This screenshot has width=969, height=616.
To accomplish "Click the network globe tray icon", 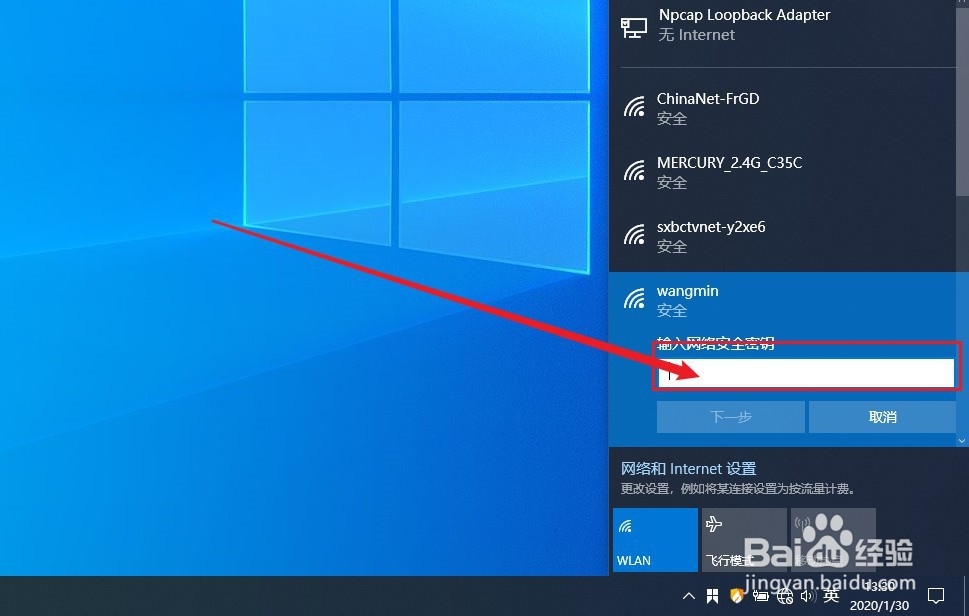I will 785,596.
